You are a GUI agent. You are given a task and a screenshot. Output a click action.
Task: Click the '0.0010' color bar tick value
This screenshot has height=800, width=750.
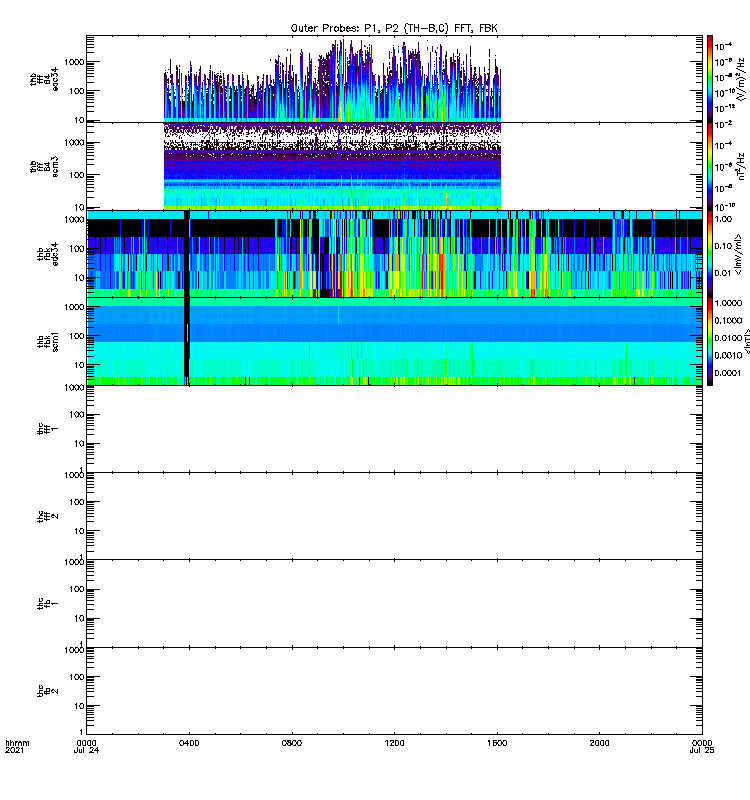(728, 355)
